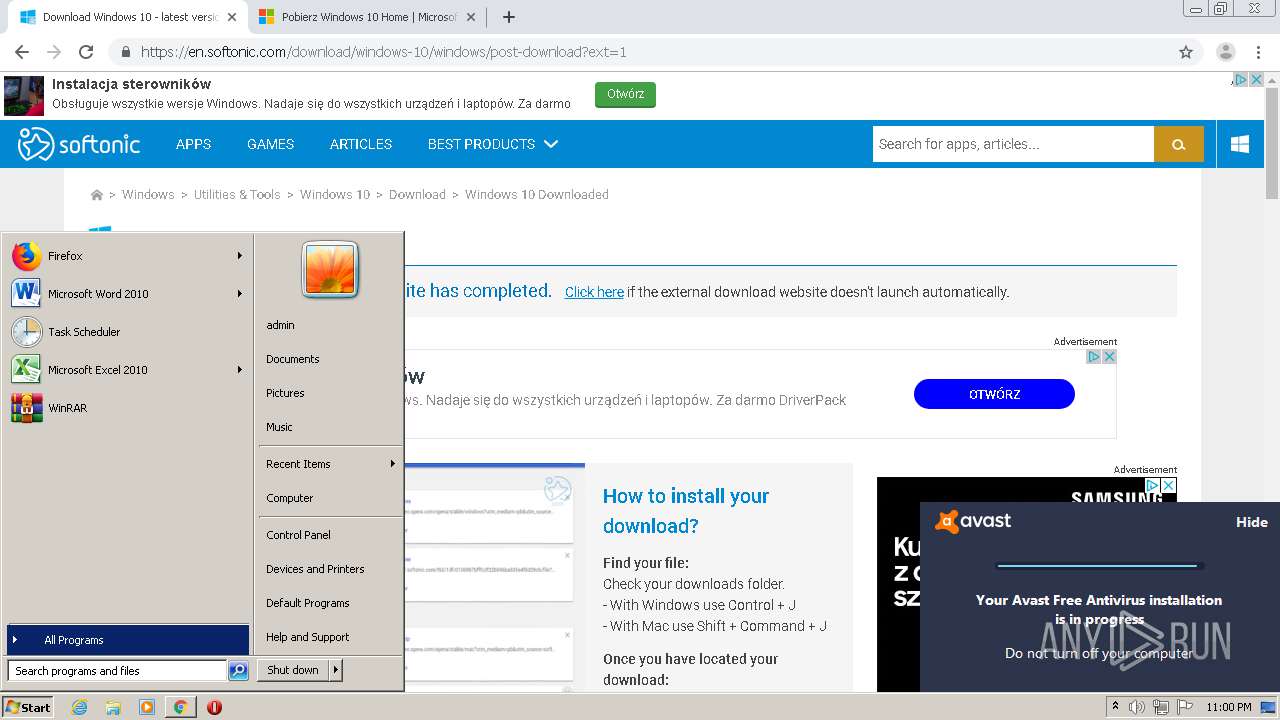The height and width of the screenshot is (720, 1280).
Task: Close the Samsung ad with X icon
Action: (1168, 486)
